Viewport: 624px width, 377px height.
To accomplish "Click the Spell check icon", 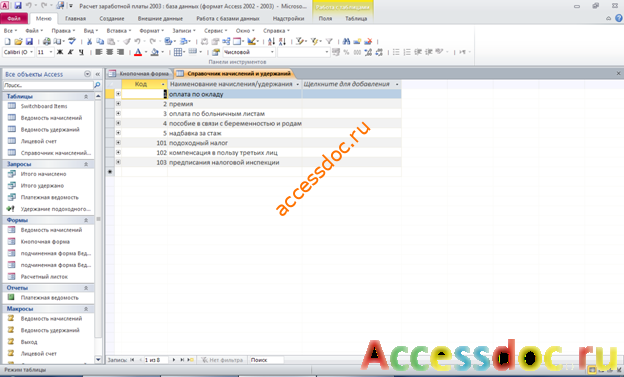I will pyautogui.click(x=72, y=41).
